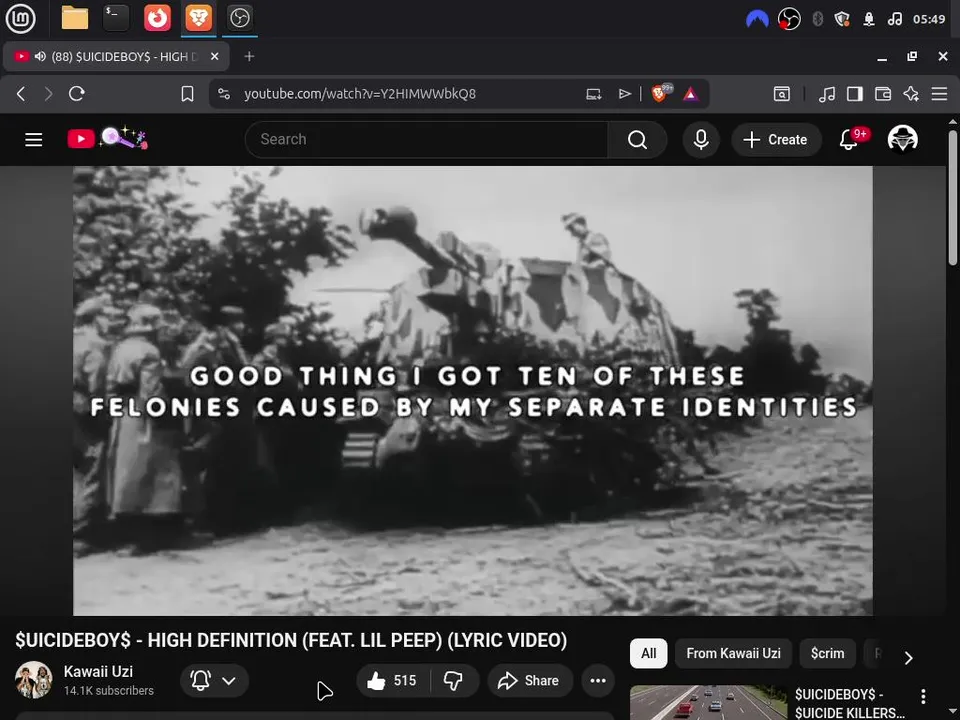Share this video
The image size is (960, 720).
click(530, 680)
